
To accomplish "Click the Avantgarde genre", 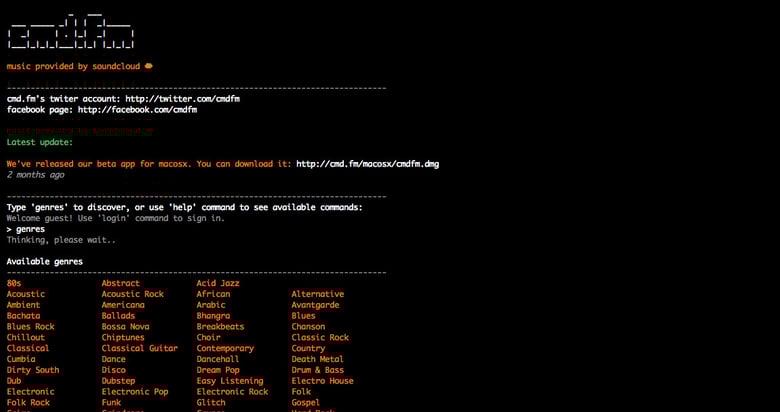I will pyautogui.click(x=315, y=305).
